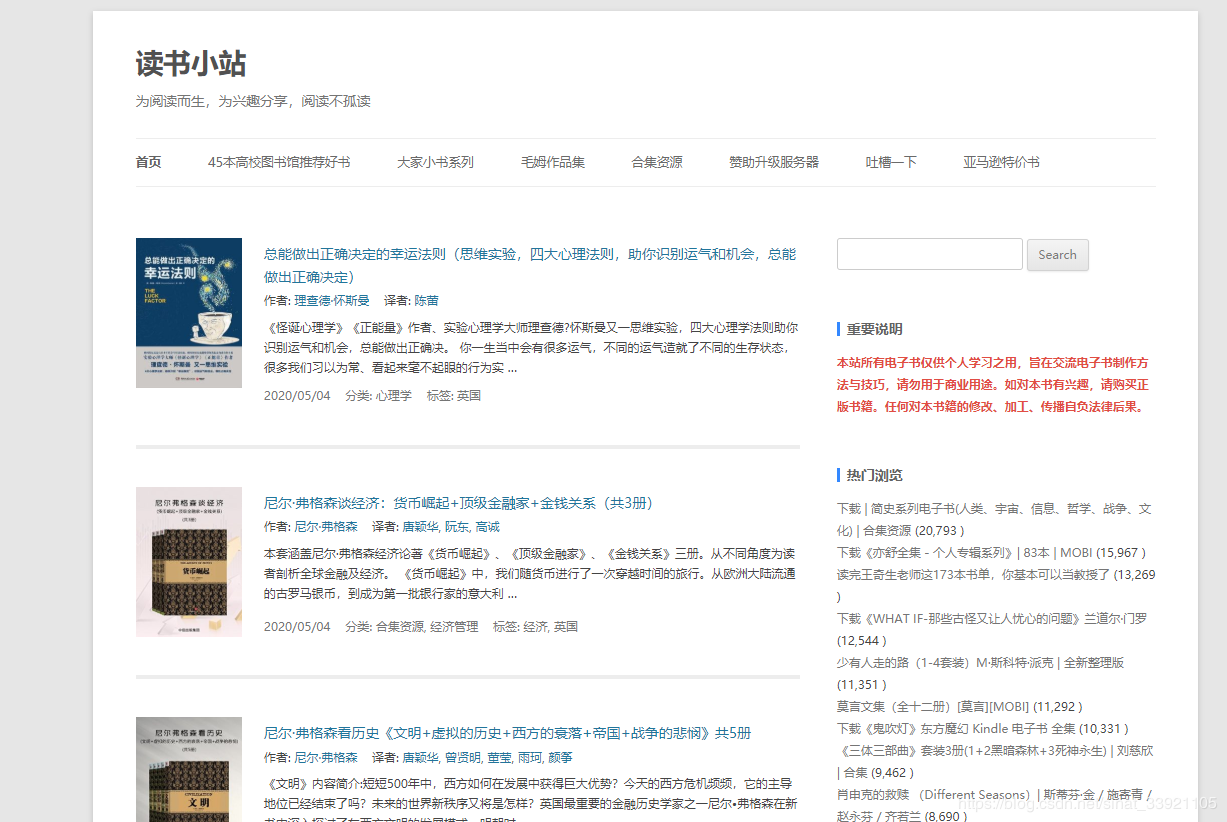Open tag link 经济 in 谈经济 post
The width and height of the screenshot is (1227, 822).
(535, 626)
